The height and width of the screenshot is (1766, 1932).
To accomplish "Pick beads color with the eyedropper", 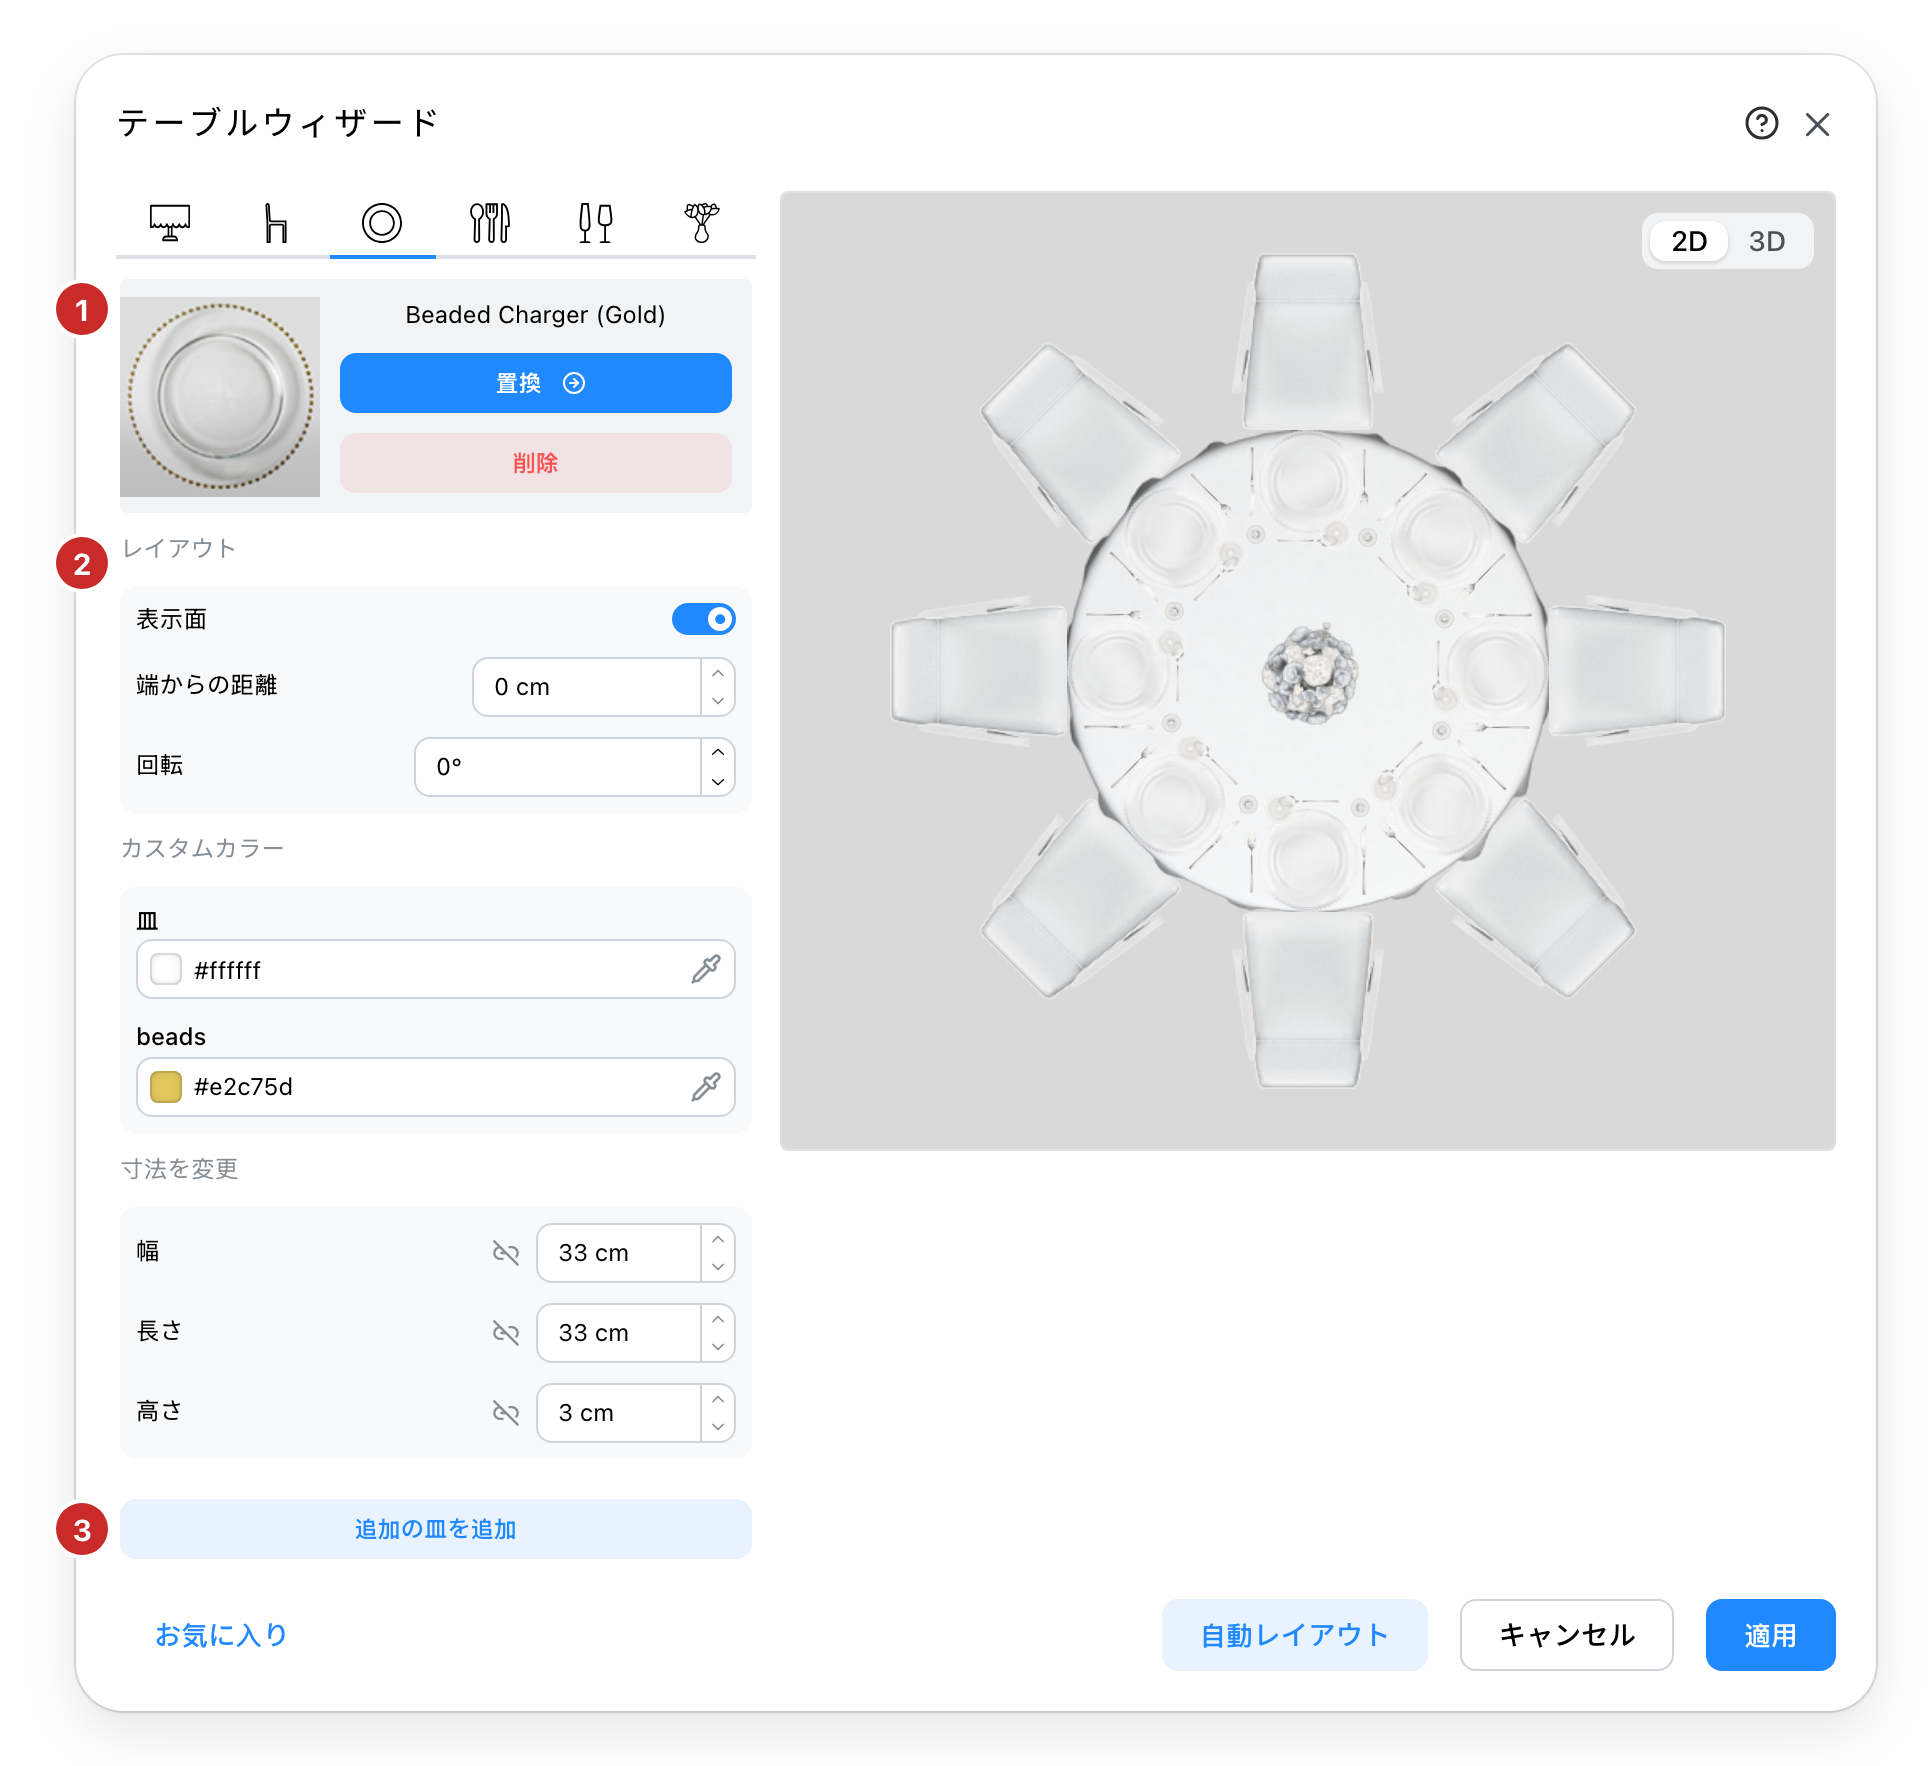I will (x=706, y=1087).
